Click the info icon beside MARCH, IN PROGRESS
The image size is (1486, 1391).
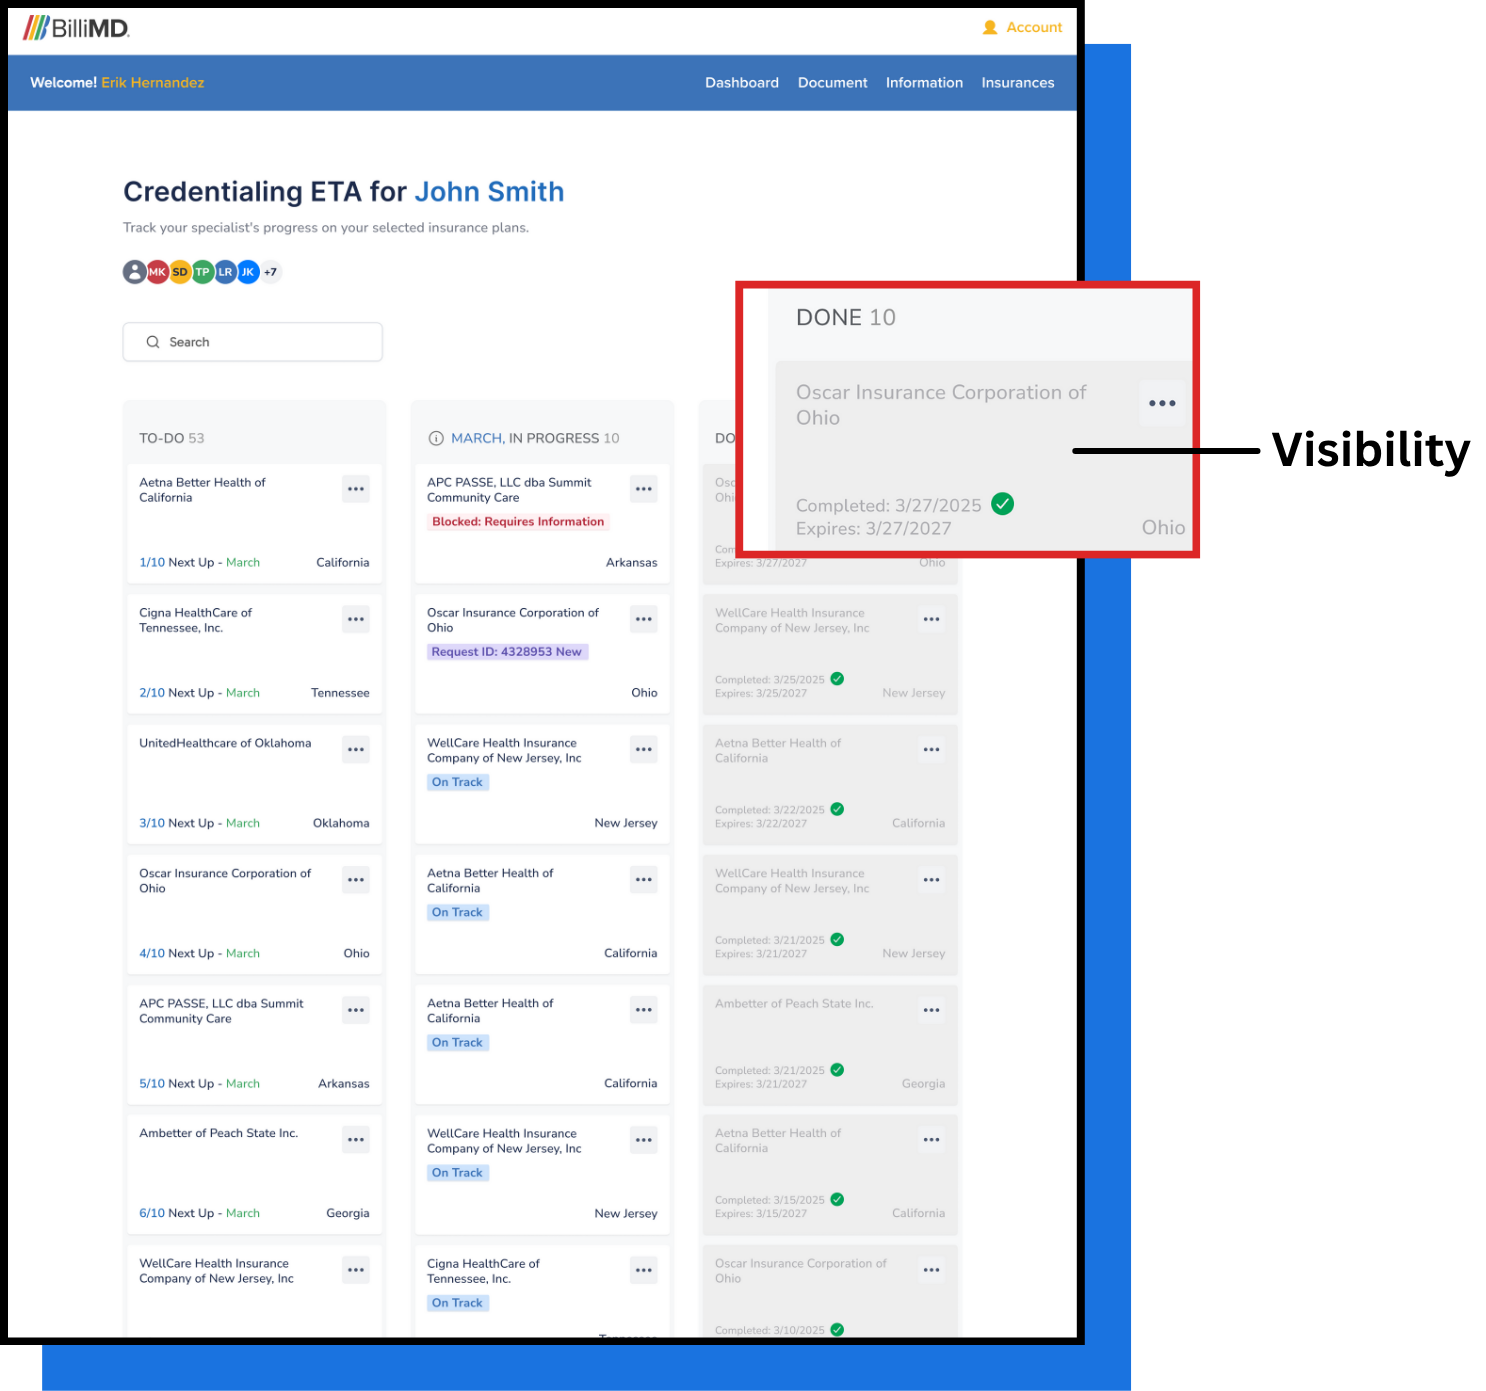436,438
